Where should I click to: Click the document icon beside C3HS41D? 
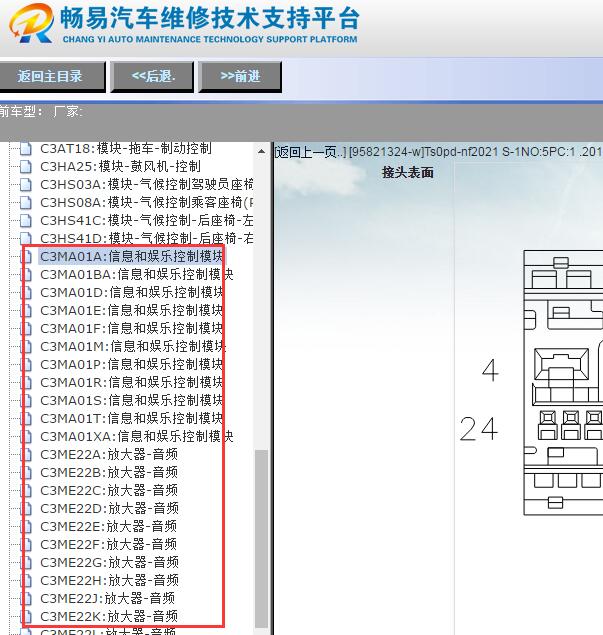(x=26, y=238)
